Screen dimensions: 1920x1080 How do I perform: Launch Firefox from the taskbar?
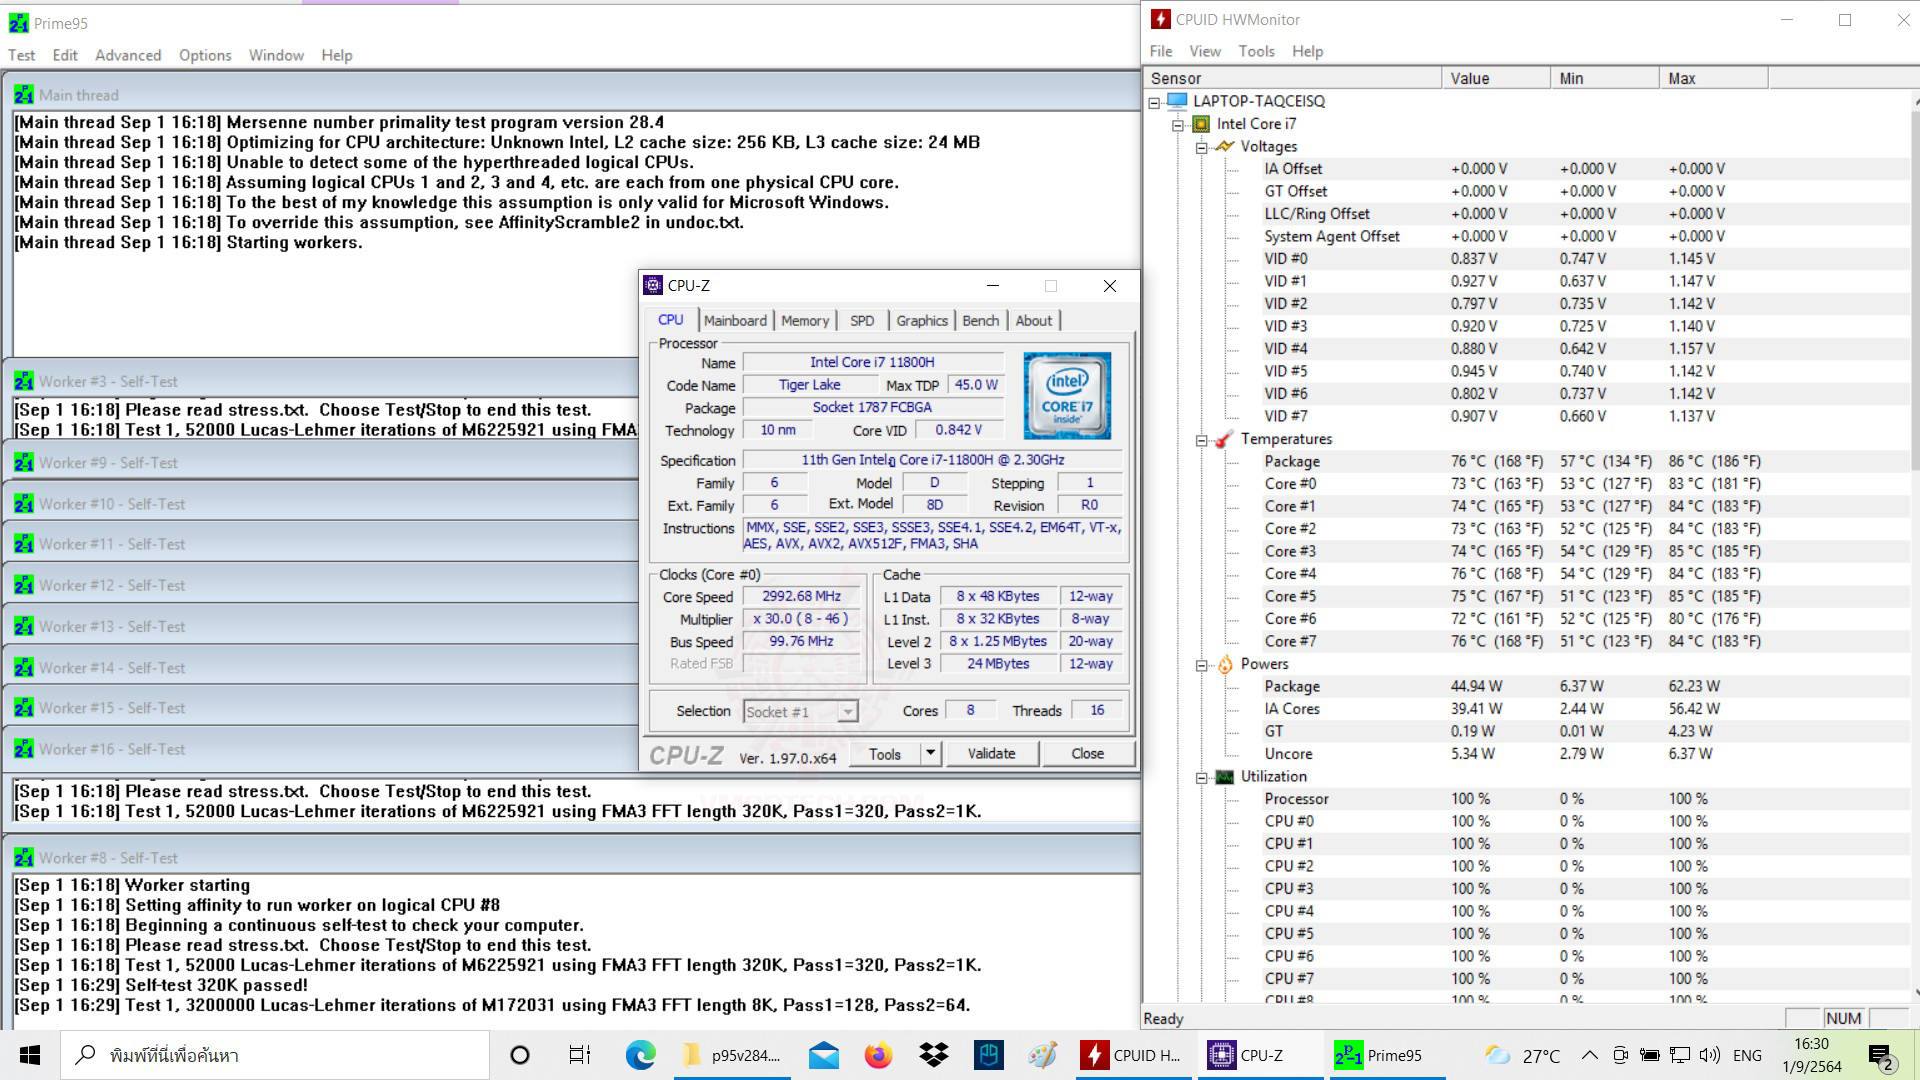(878, 1055)
